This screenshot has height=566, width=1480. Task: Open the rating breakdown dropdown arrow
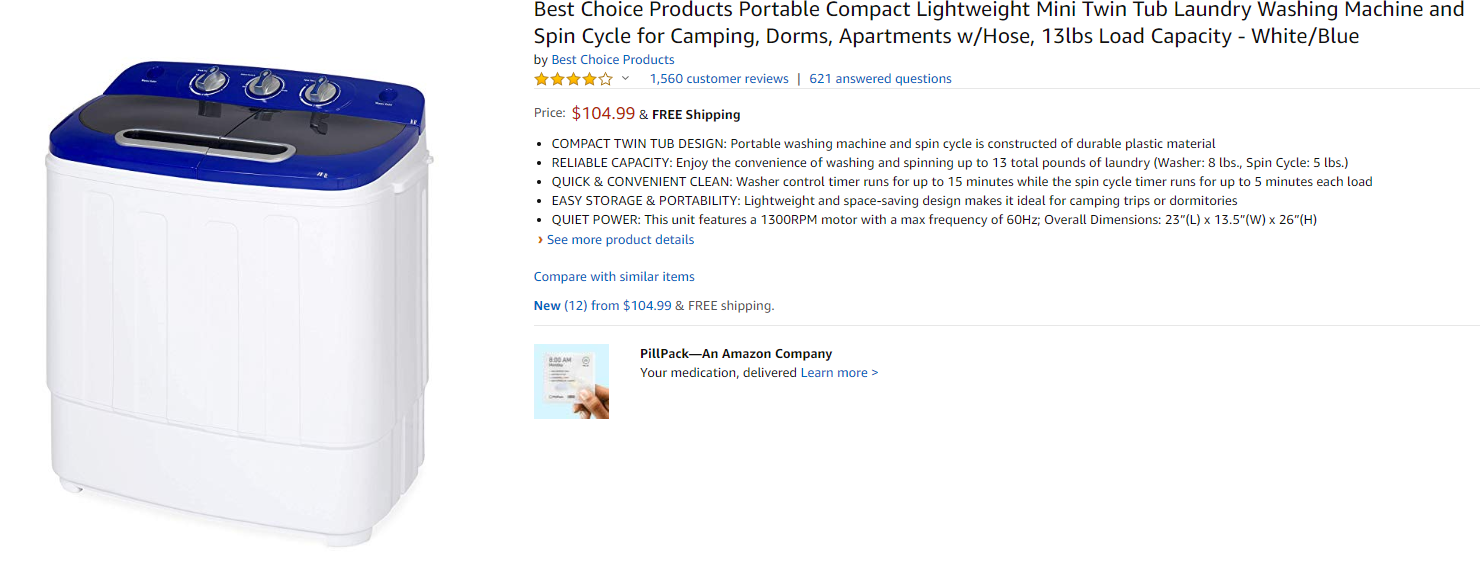click(x=626, y=79)
